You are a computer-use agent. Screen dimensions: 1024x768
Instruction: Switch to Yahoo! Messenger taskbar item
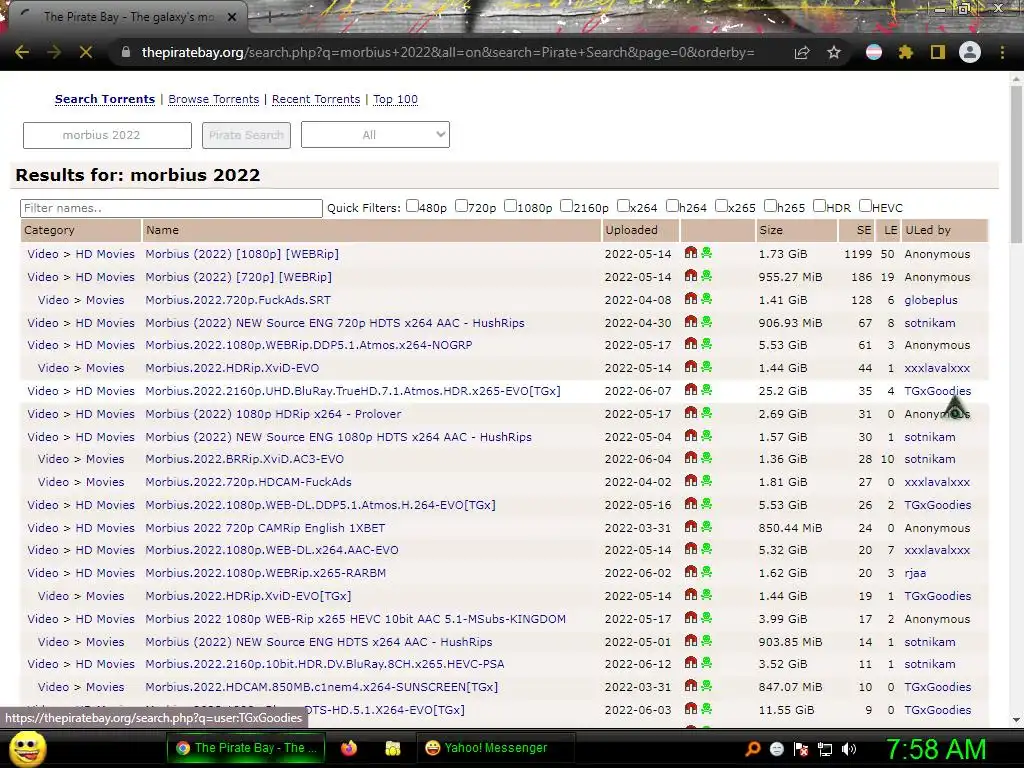[496, 748]
